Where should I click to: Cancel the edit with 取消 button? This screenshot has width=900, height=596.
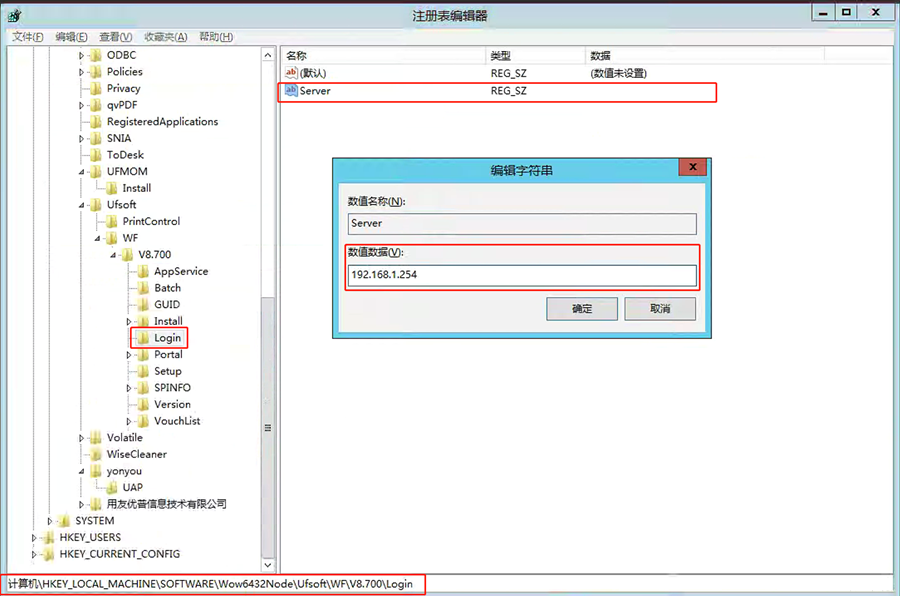pos(660,309)
